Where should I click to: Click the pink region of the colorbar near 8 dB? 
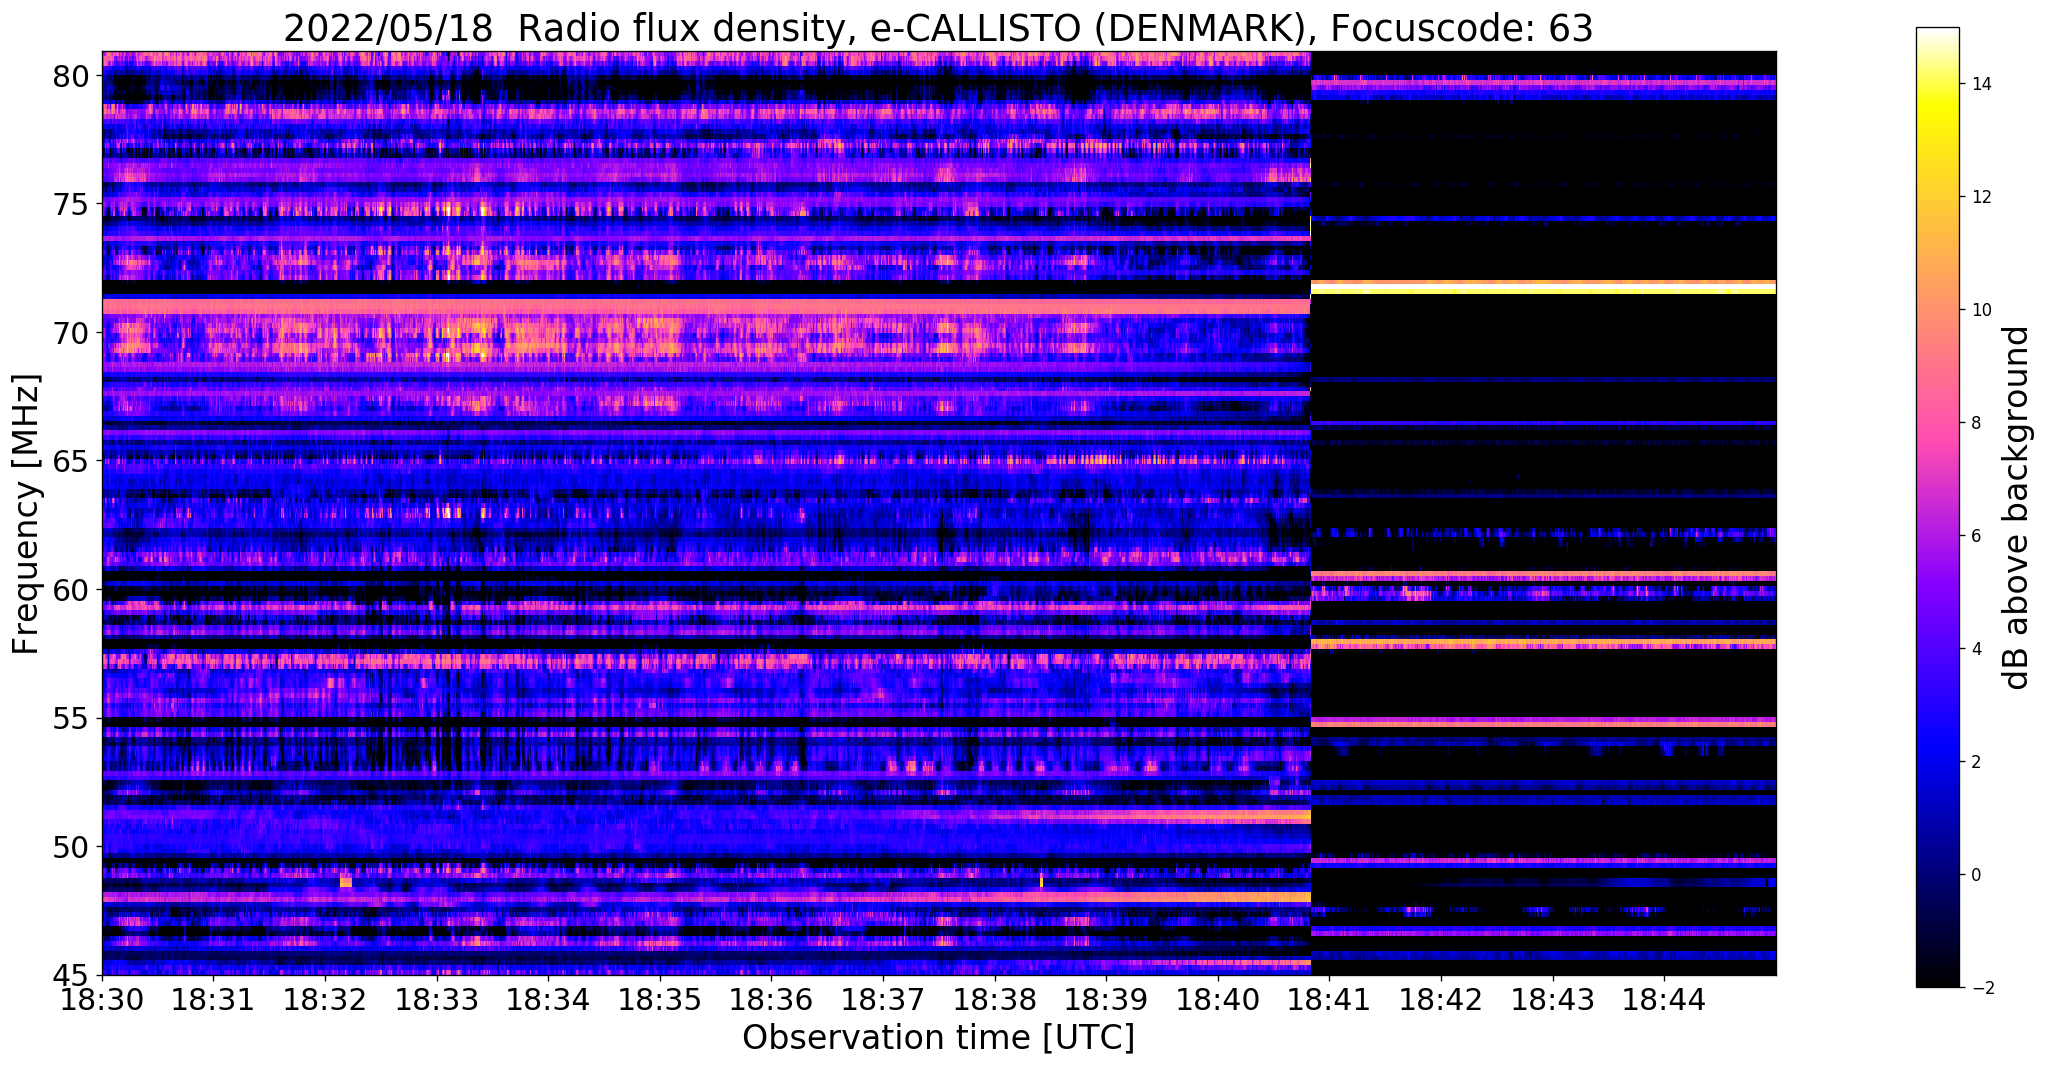pyautogui.click(x=1937, y=423)
